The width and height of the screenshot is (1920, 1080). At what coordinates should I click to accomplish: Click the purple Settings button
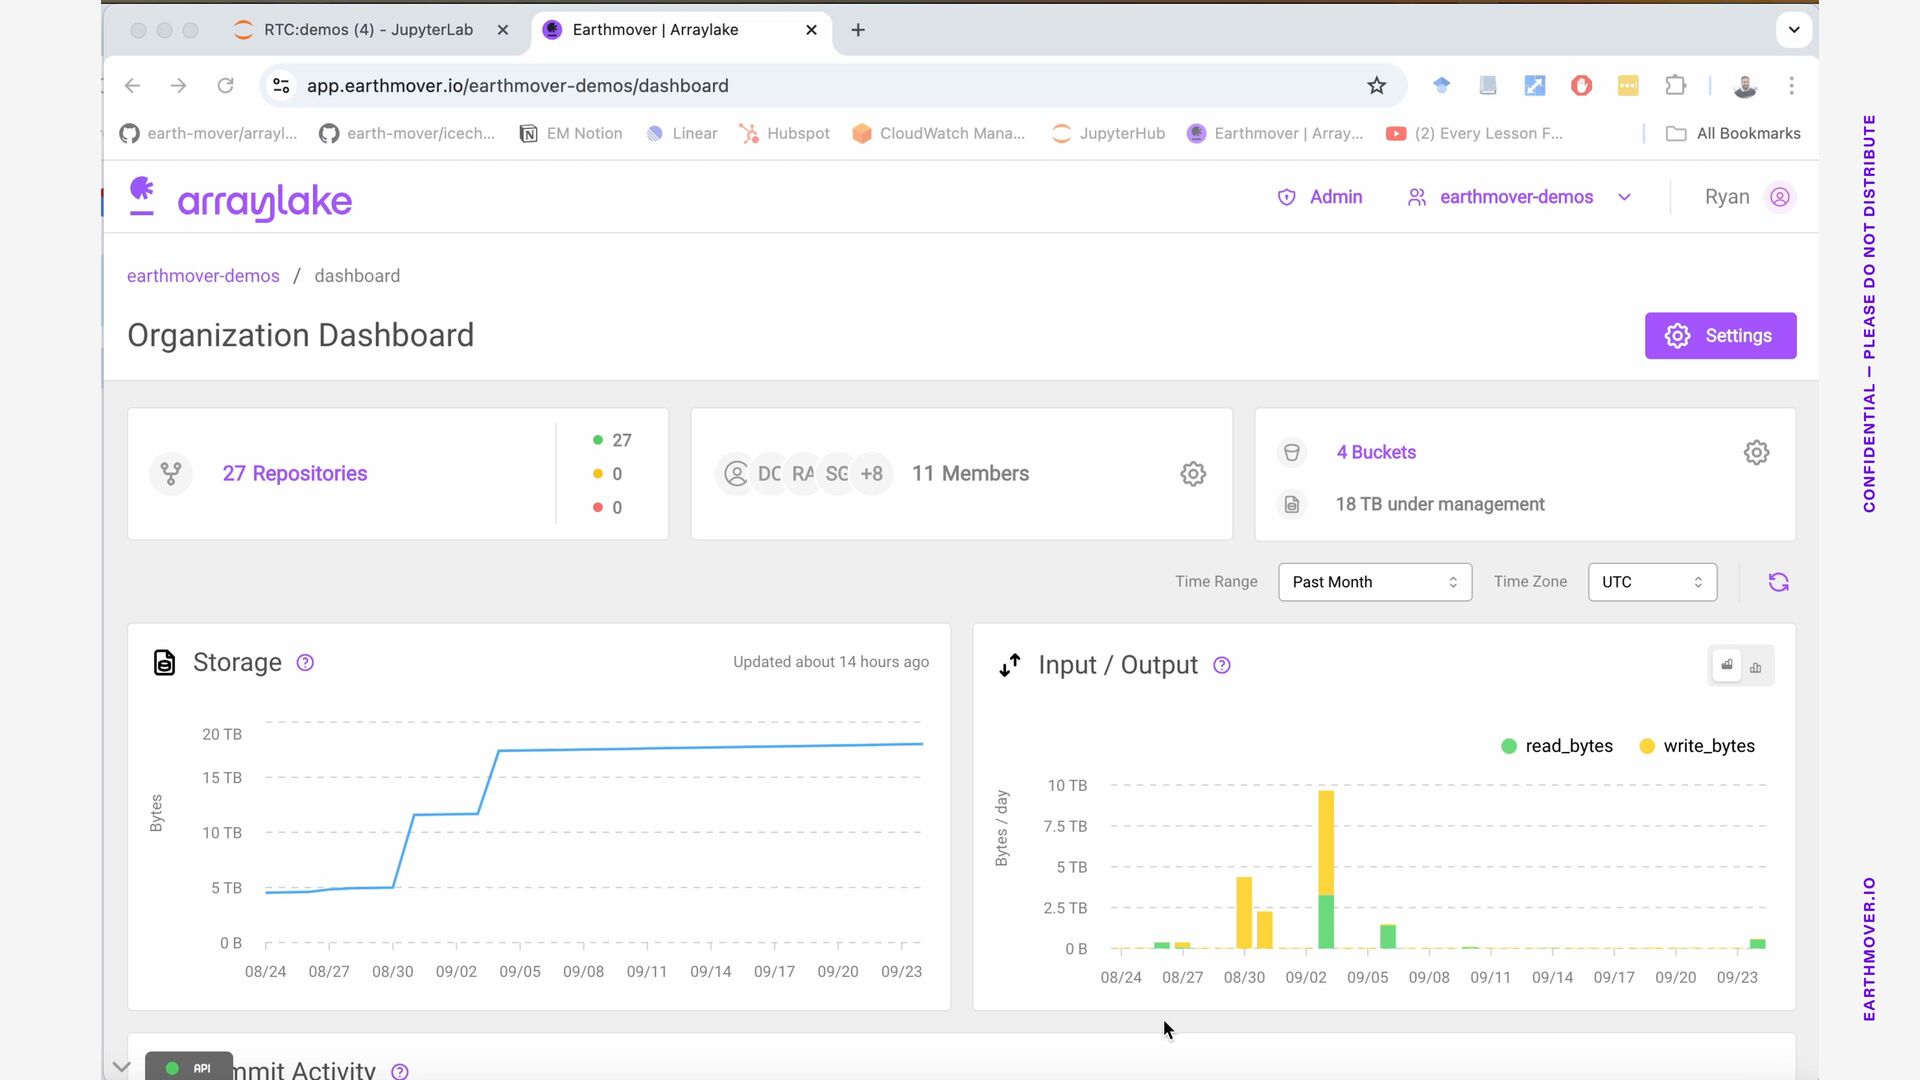(x=1720, y=336)
